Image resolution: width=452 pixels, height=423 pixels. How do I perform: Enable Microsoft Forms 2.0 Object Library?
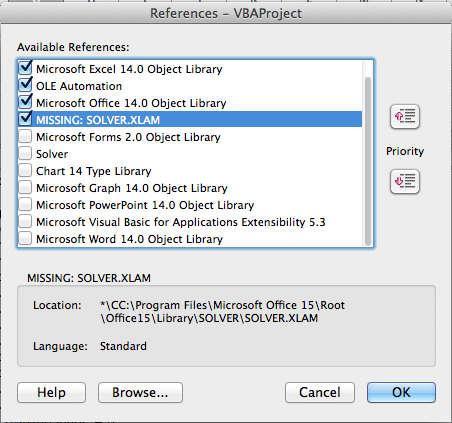tap(25, 136)
